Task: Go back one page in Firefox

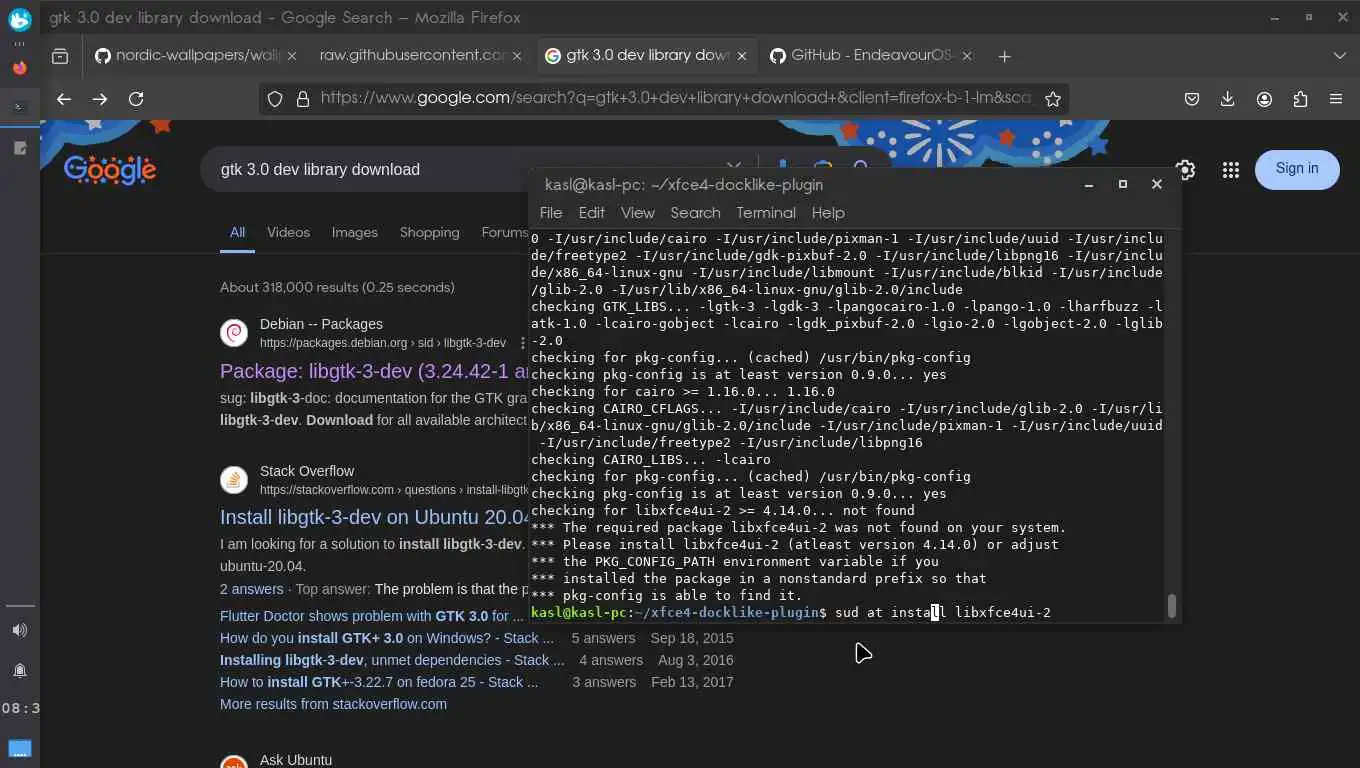Action: pyautogui.click(x=64, y=99)
